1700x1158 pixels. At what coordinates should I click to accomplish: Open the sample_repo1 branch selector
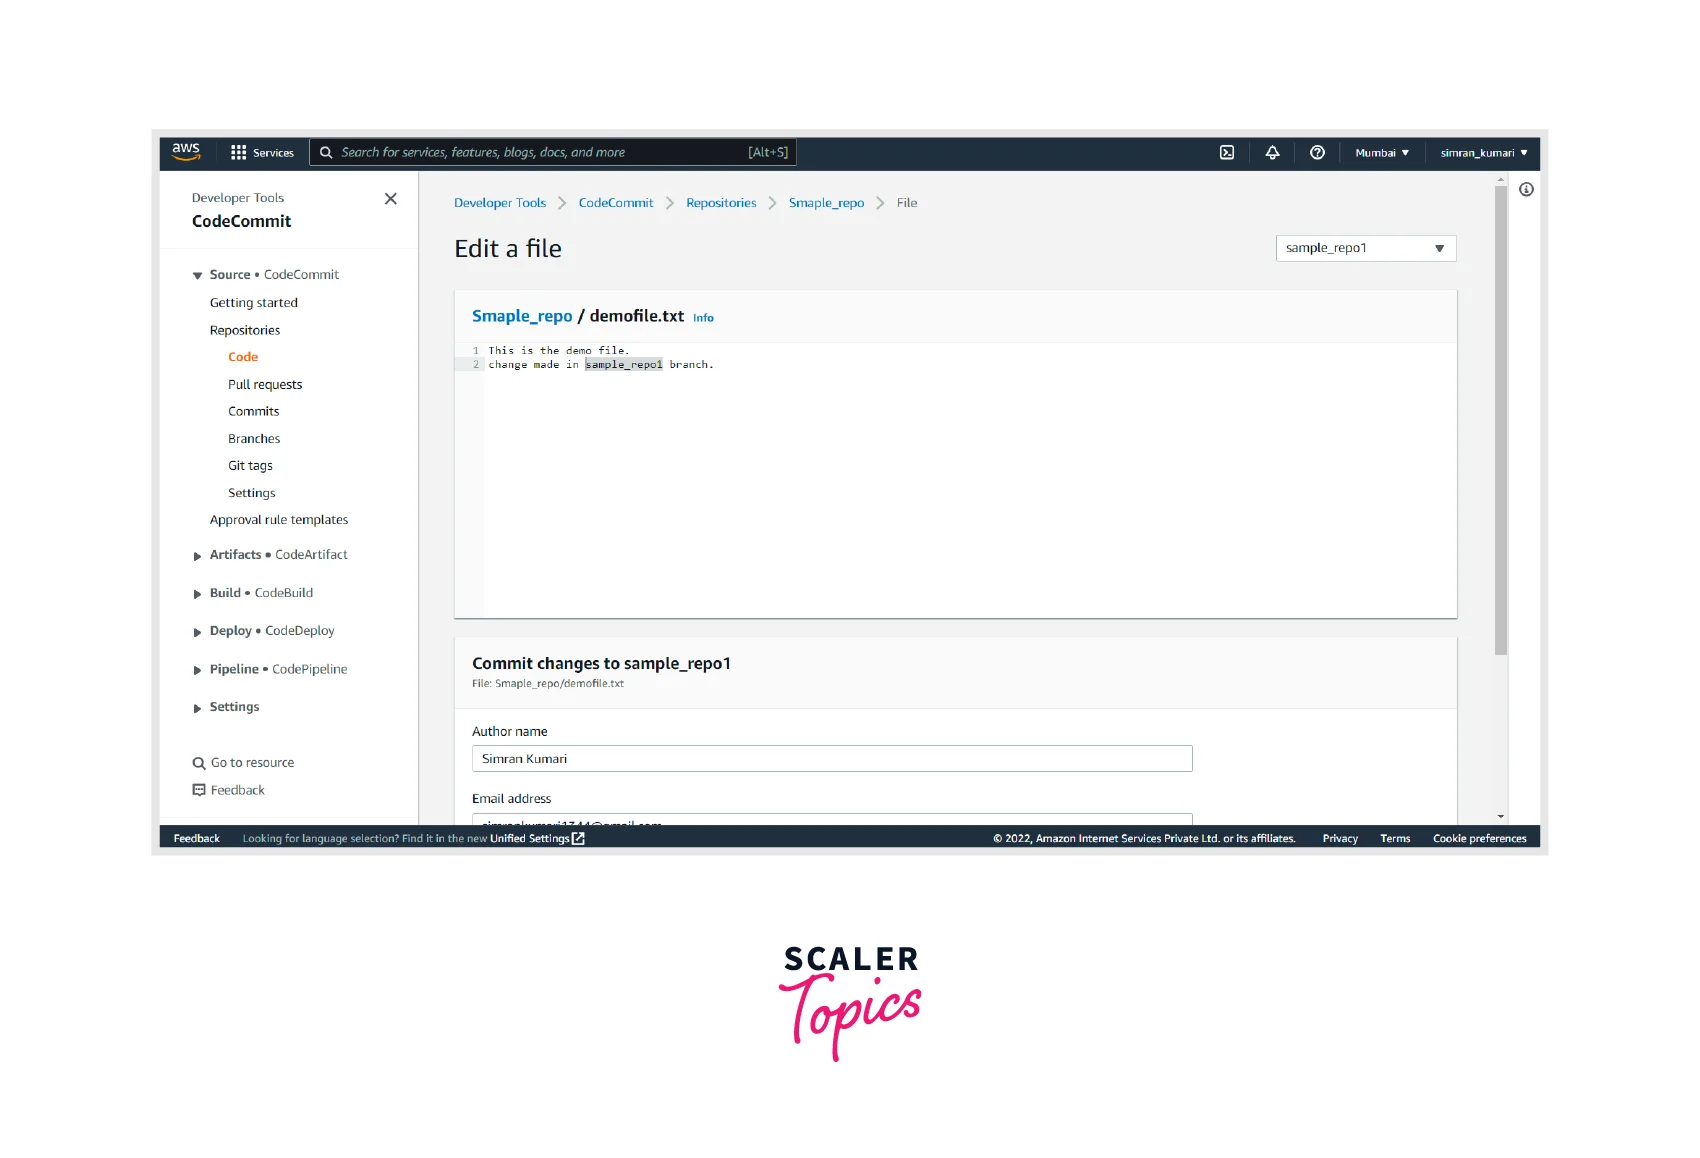tap(1365, 248)
